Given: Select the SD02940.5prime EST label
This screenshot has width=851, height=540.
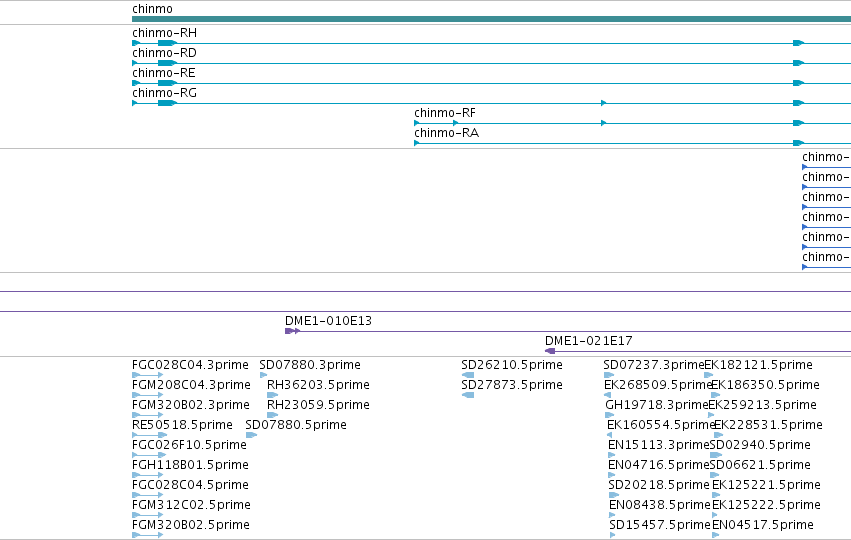Looking at the screenshot, I should coord(760,445).
